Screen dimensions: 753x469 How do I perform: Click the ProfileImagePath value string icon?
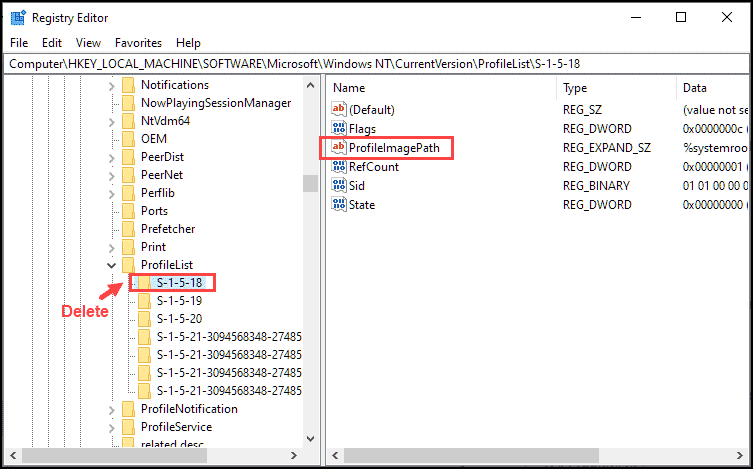pyautogui.click(x=339, y=147)
